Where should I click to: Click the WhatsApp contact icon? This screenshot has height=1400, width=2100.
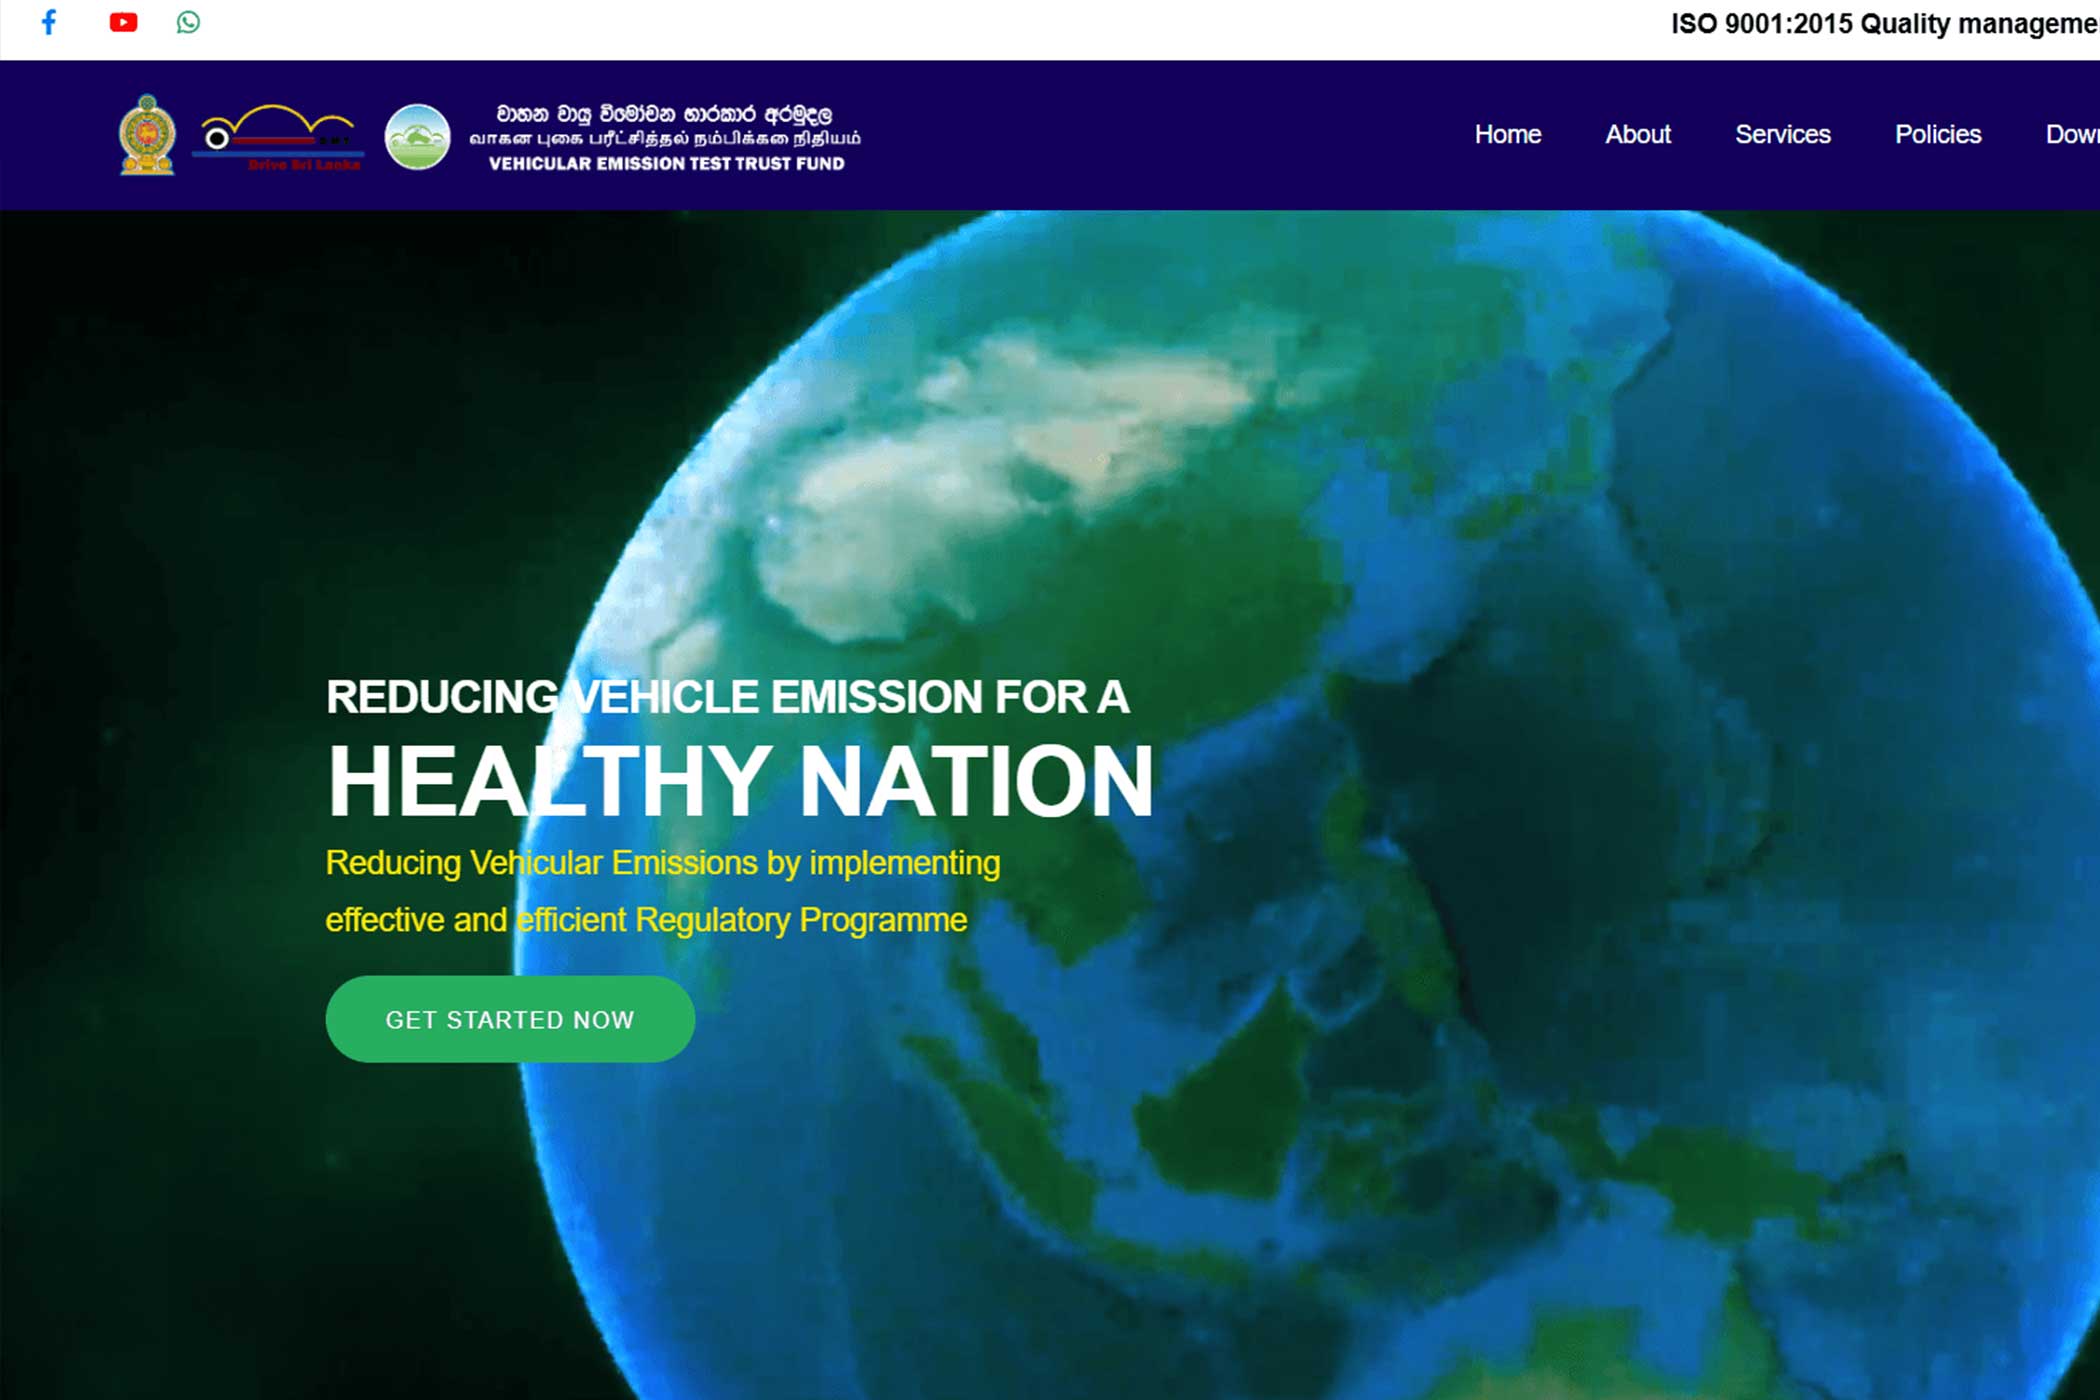(188, 22)
